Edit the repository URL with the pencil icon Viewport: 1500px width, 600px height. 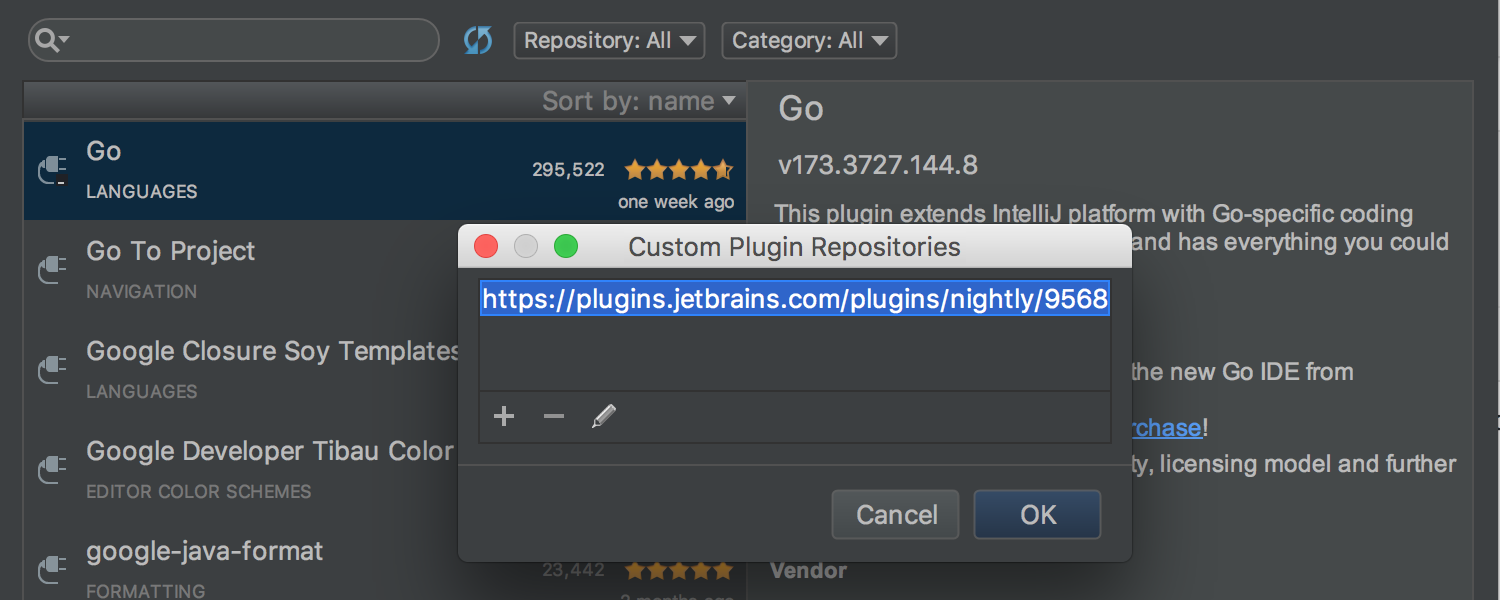click(x=603, y=416)
